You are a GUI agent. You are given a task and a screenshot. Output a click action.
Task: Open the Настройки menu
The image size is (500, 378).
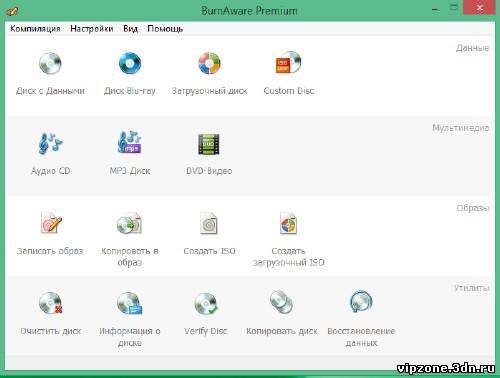pyautogui.click(x=92, y=29)
